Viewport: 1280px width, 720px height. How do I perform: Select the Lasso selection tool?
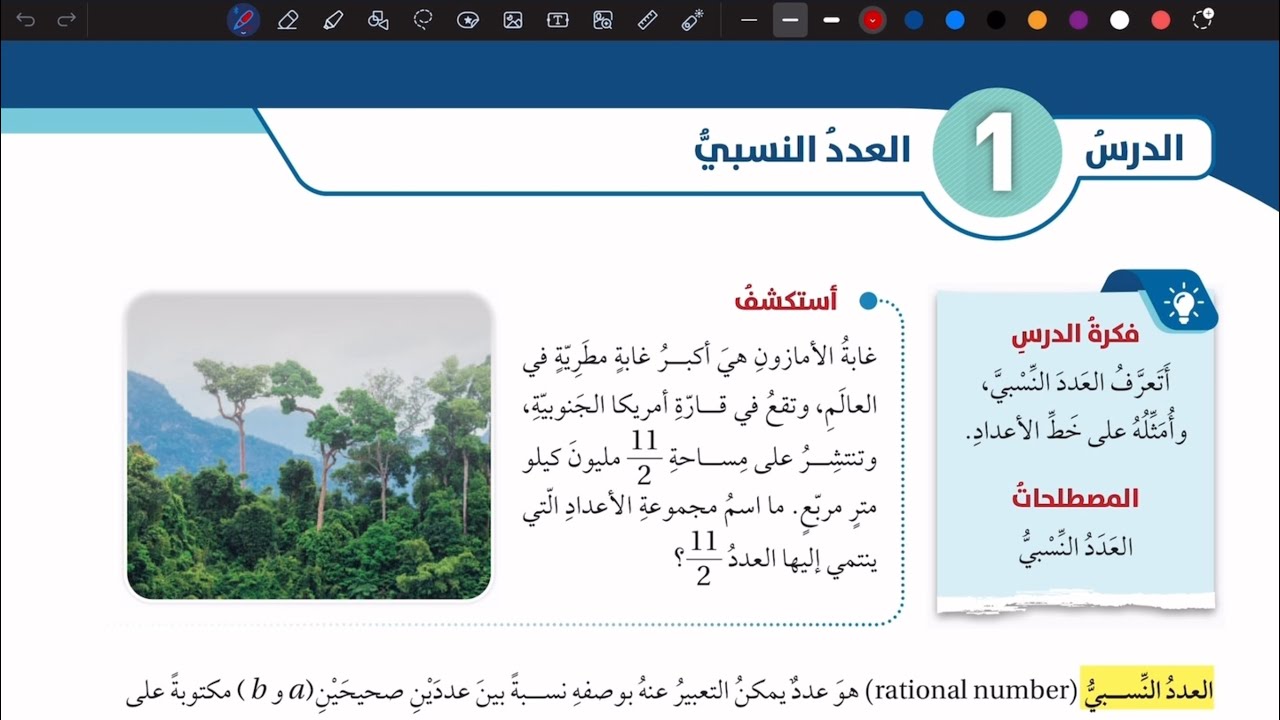(x=423, y=20)
